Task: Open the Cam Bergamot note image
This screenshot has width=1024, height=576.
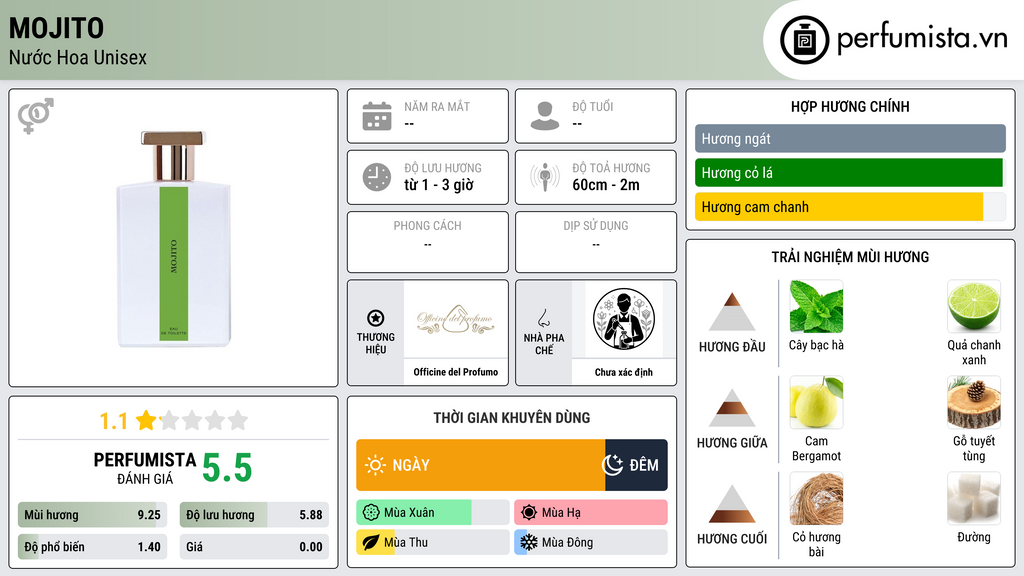Action: coord(816,403)
